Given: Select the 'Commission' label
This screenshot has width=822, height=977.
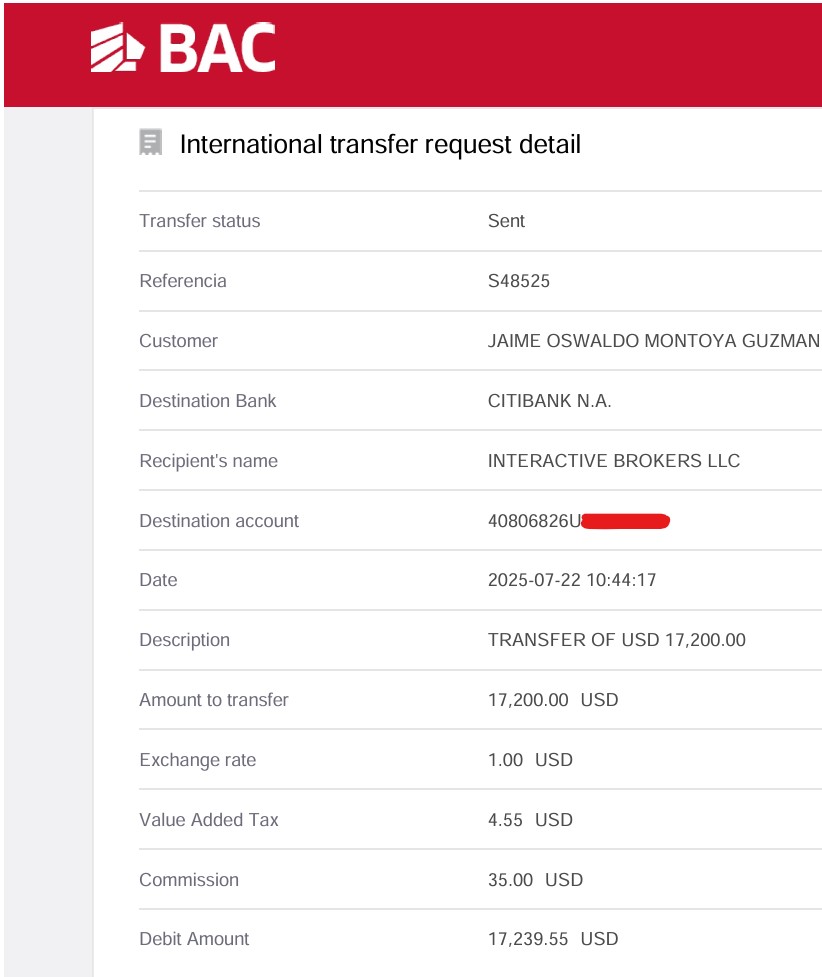Looking at the screenshot, I should 189,879.
